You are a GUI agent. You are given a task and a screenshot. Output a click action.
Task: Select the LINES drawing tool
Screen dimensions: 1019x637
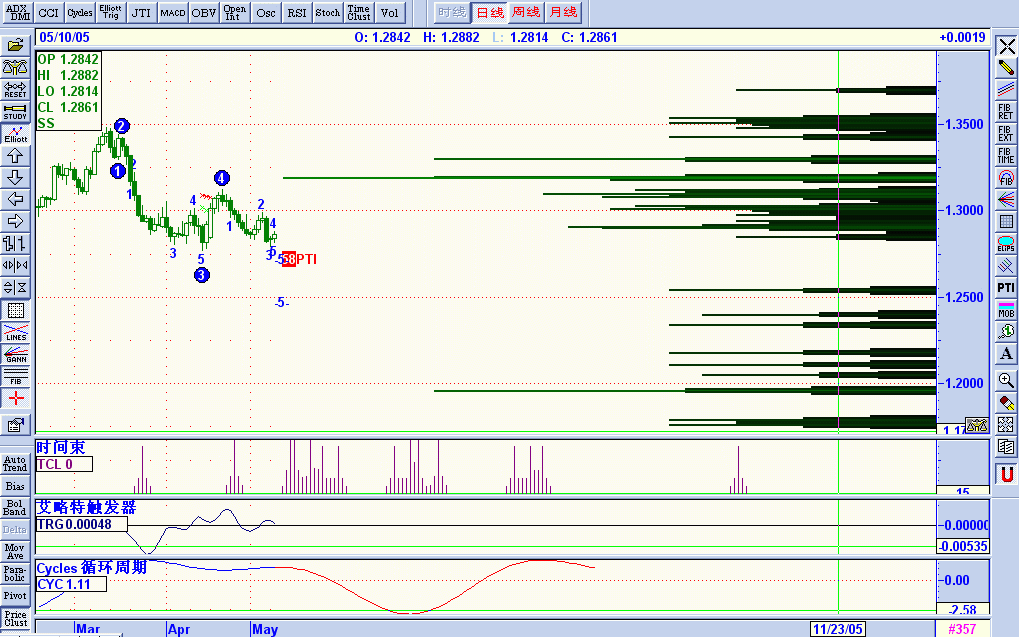click(16, 332)
